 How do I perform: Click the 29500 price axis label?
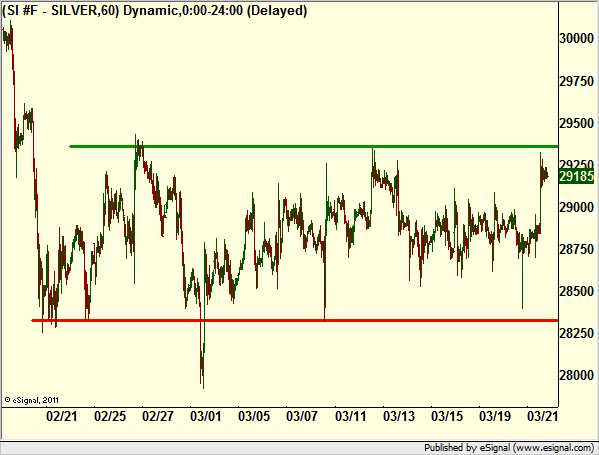(x=576, y=123)
